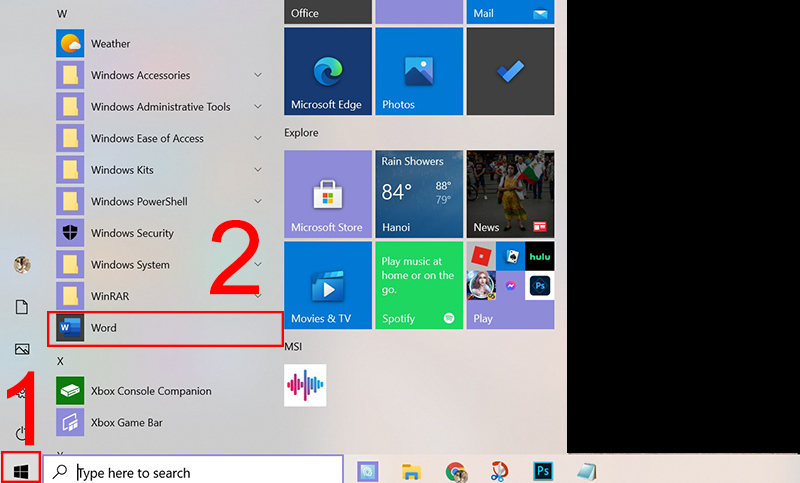Open the user account avatar
800x483 pixels.
pyautogui.click(x=22, y=265)
